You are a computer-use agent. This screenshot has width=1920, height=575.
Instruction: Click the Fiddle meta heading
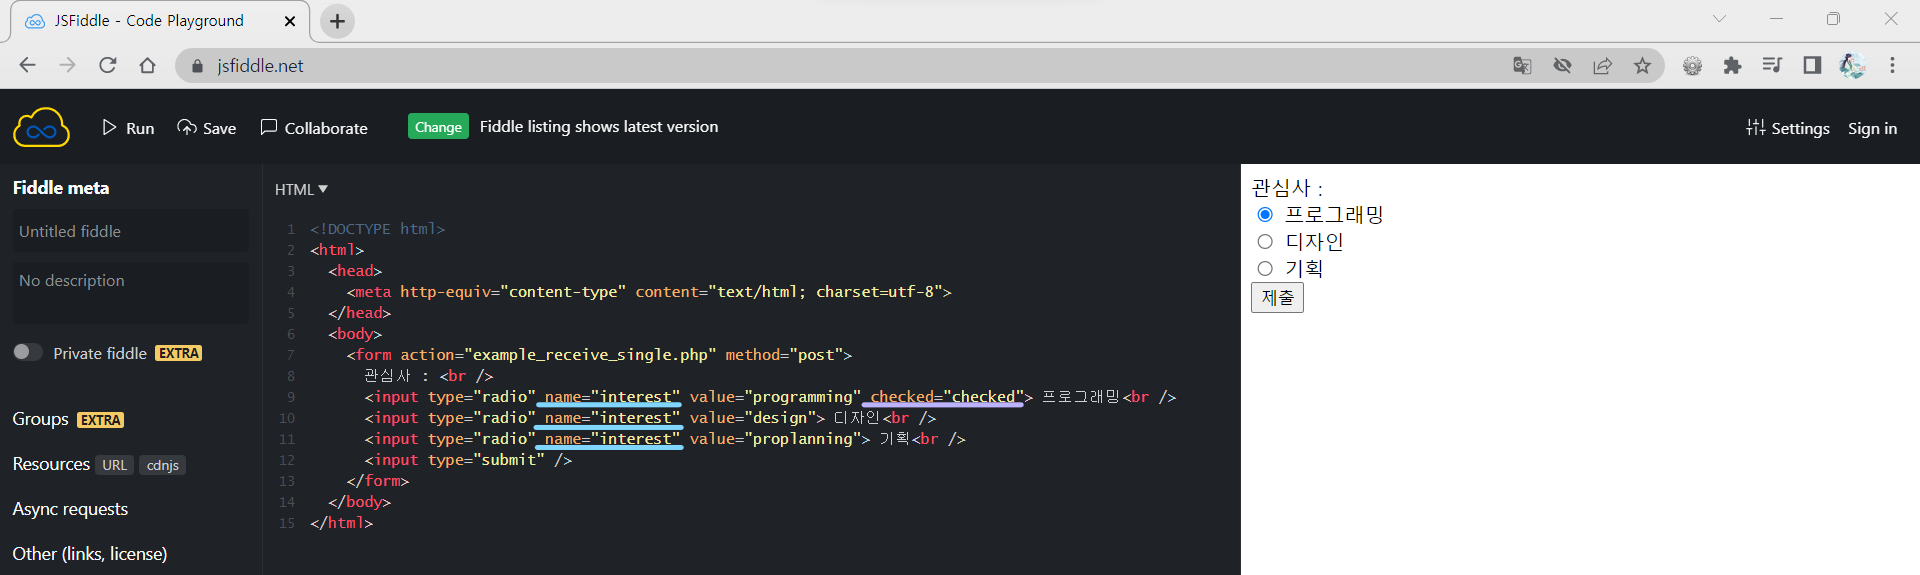pos(61,188)
